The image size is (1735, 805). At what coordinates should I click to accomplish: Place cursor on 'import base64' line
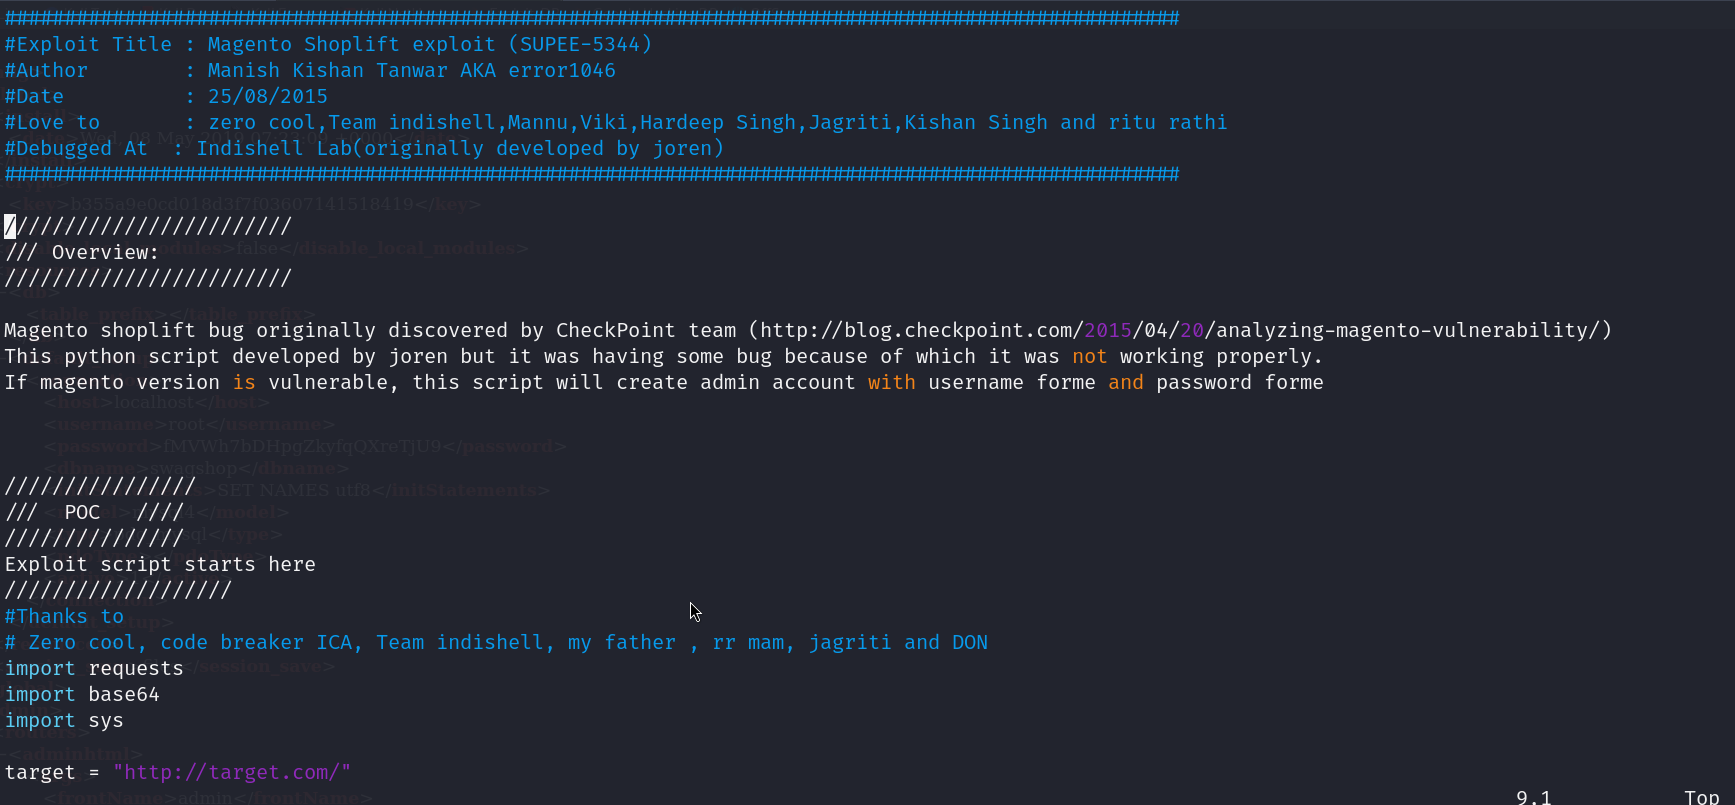click(x=82, y=695)
